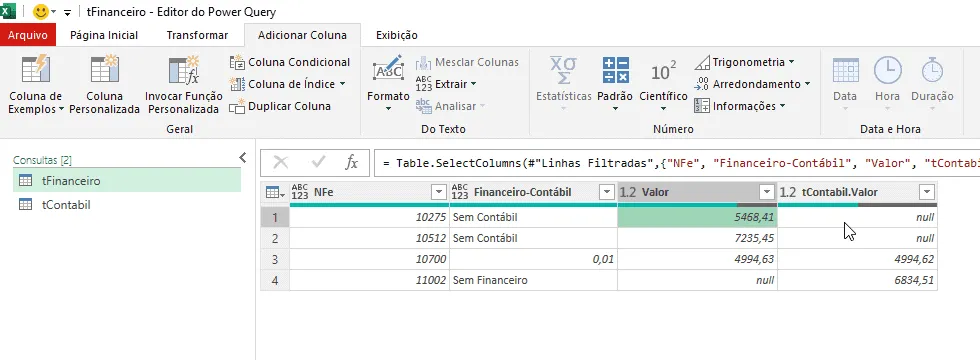This screenshot has height=360, width=980.
Task: Collapse the Consultas pane chevron
Action: 243,158
